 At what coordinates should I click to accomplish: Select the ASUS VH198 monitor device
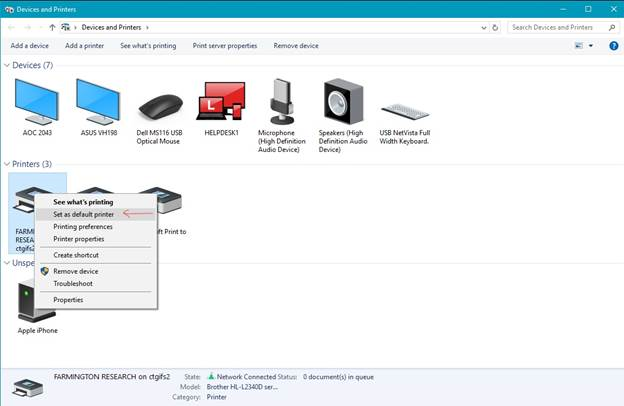click(98, 102)
